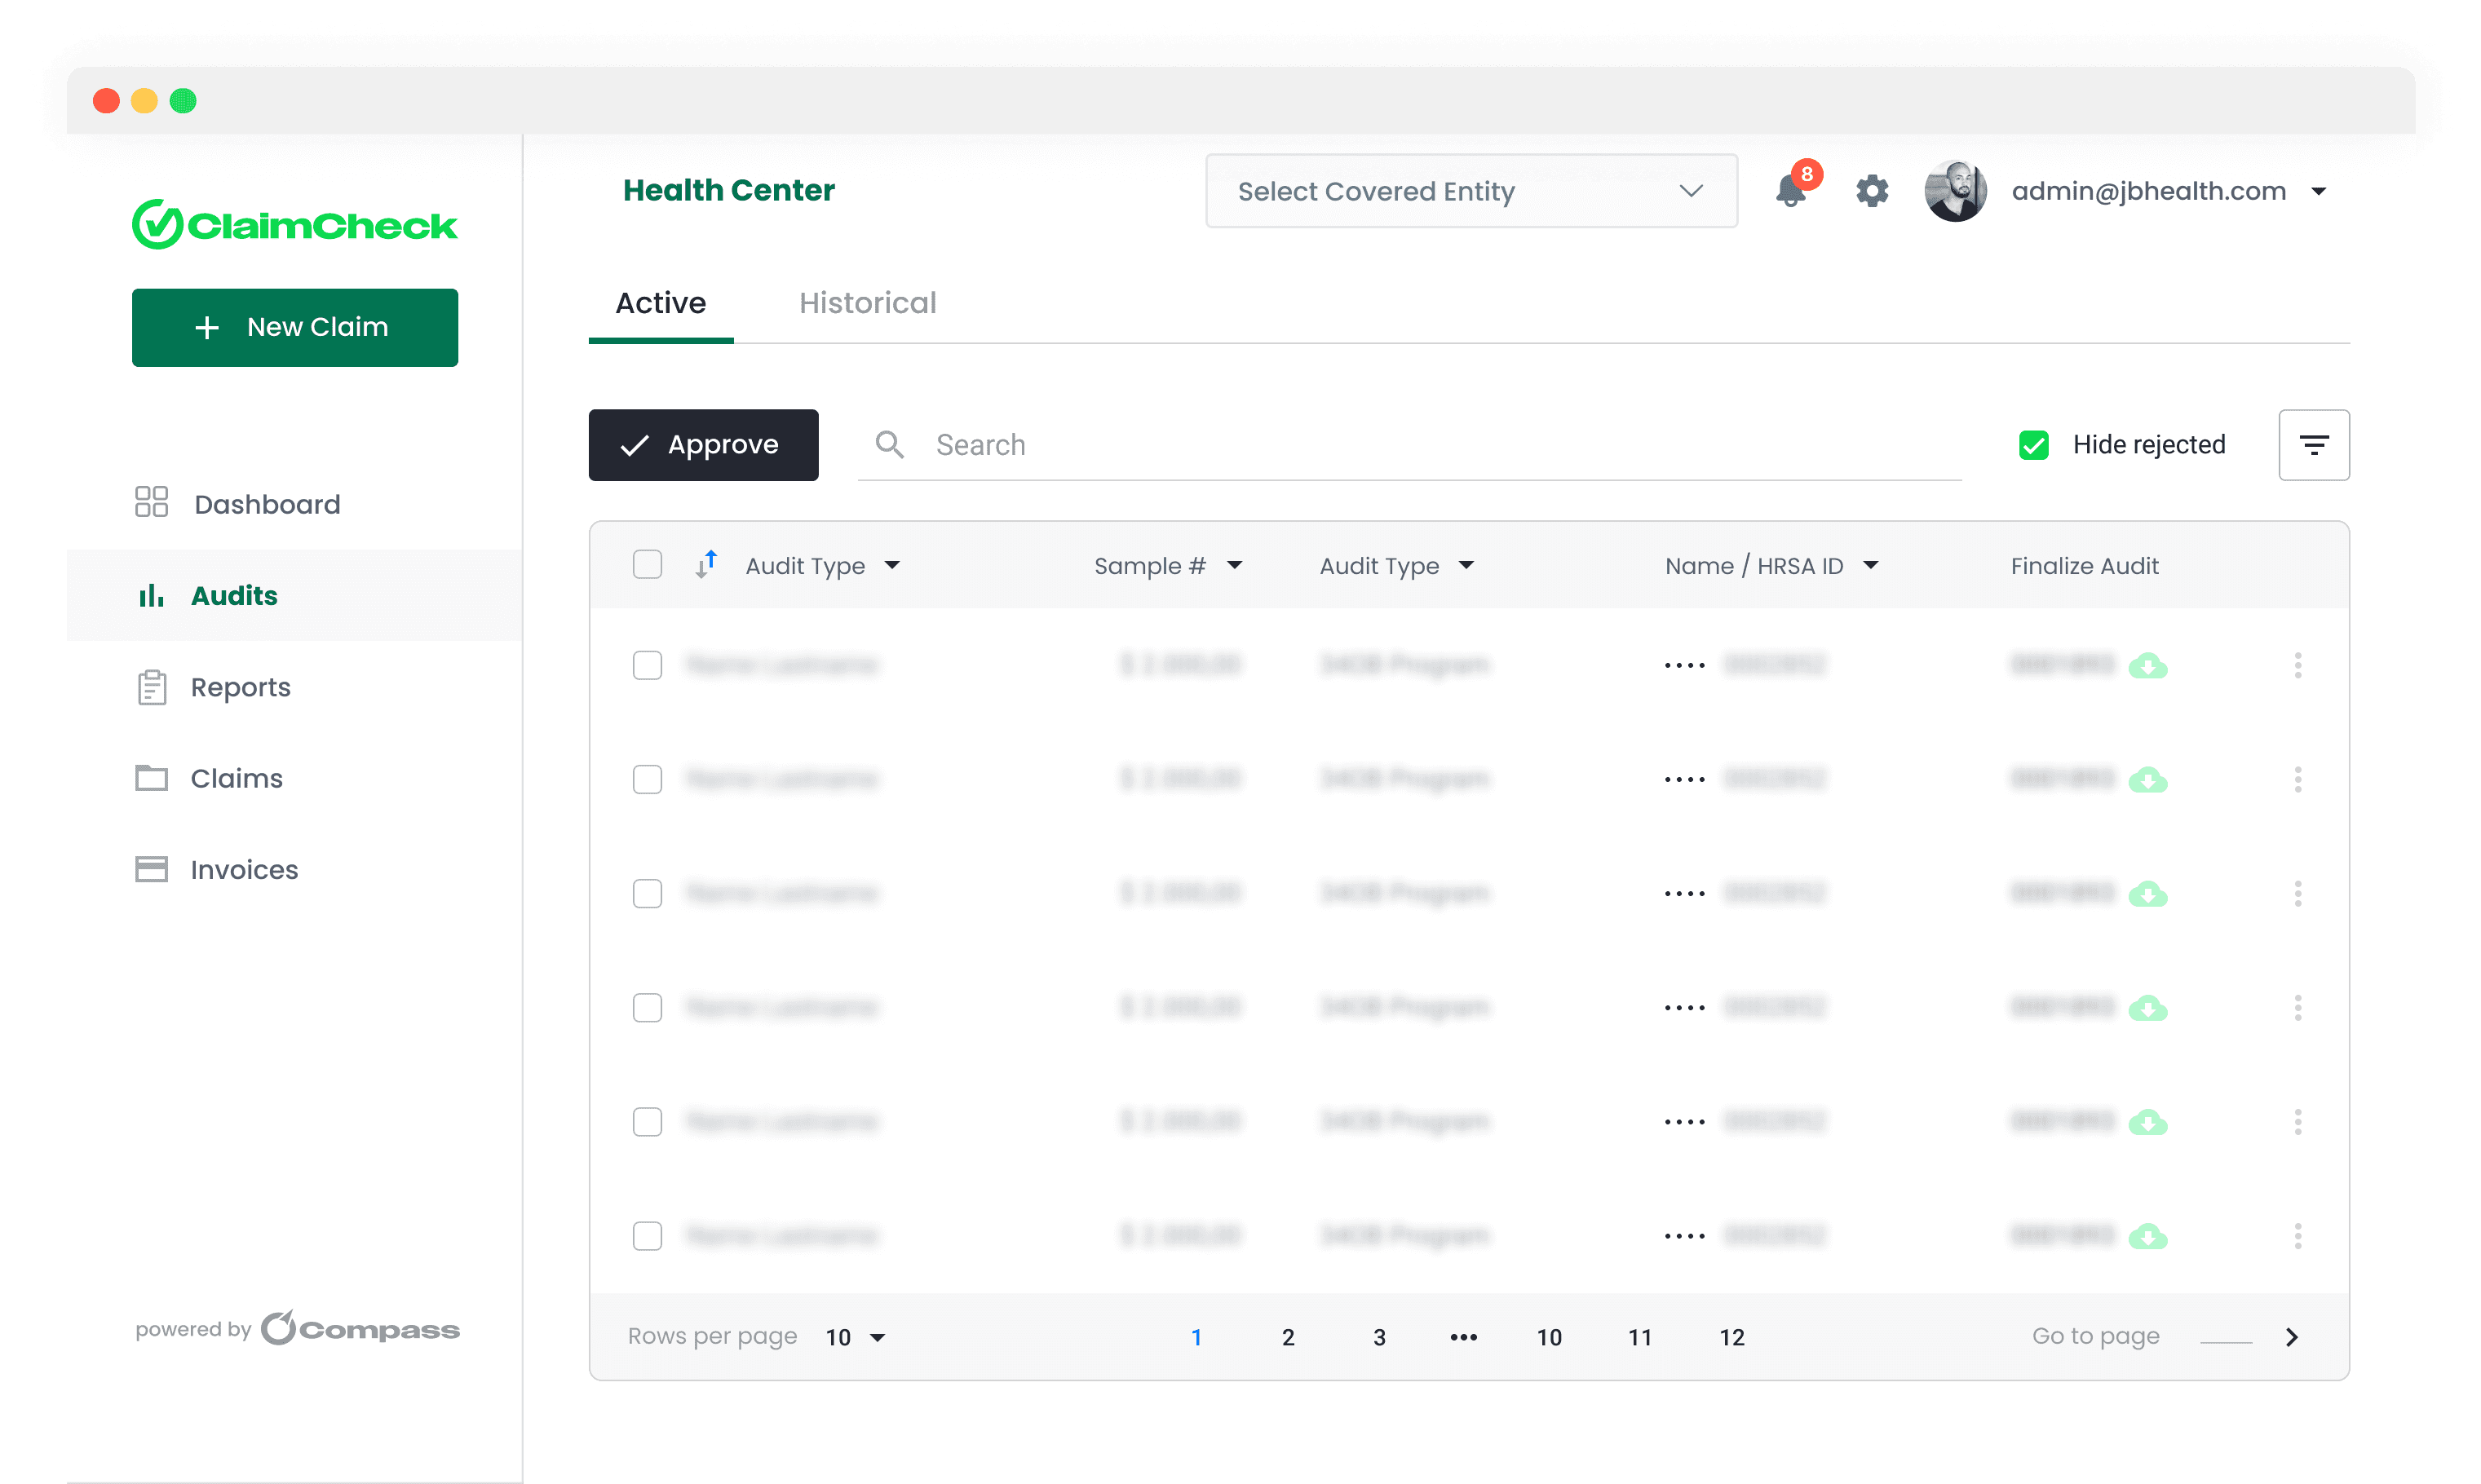Click the user profile avatar
Screen dimensions: 2481x1484
pyautogui.click(x=1955, y=191)
